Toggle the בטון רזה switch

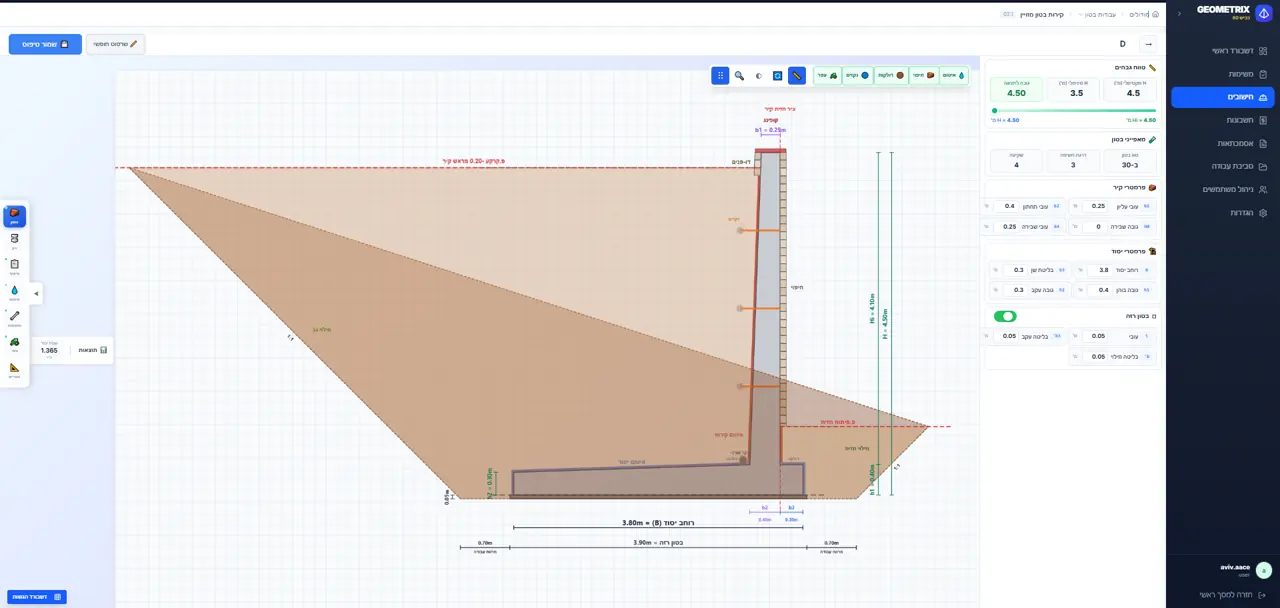1005,316
